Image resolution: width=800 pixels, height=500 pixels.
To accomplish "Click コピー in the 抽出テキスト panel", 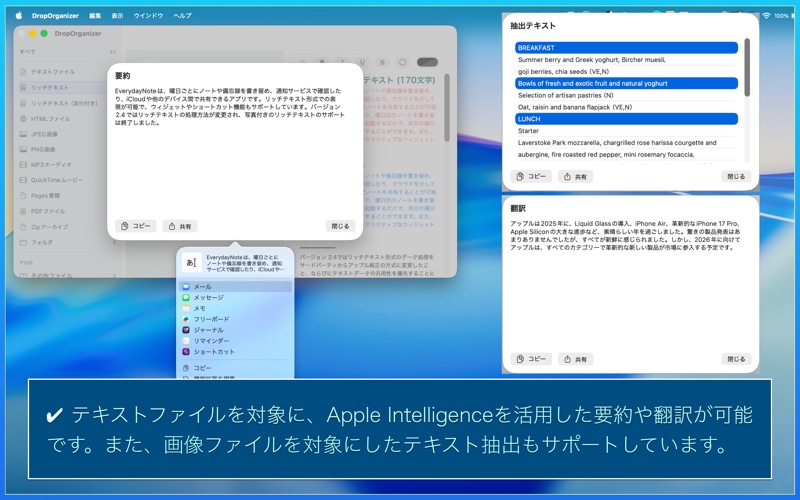I will point(531,177).
